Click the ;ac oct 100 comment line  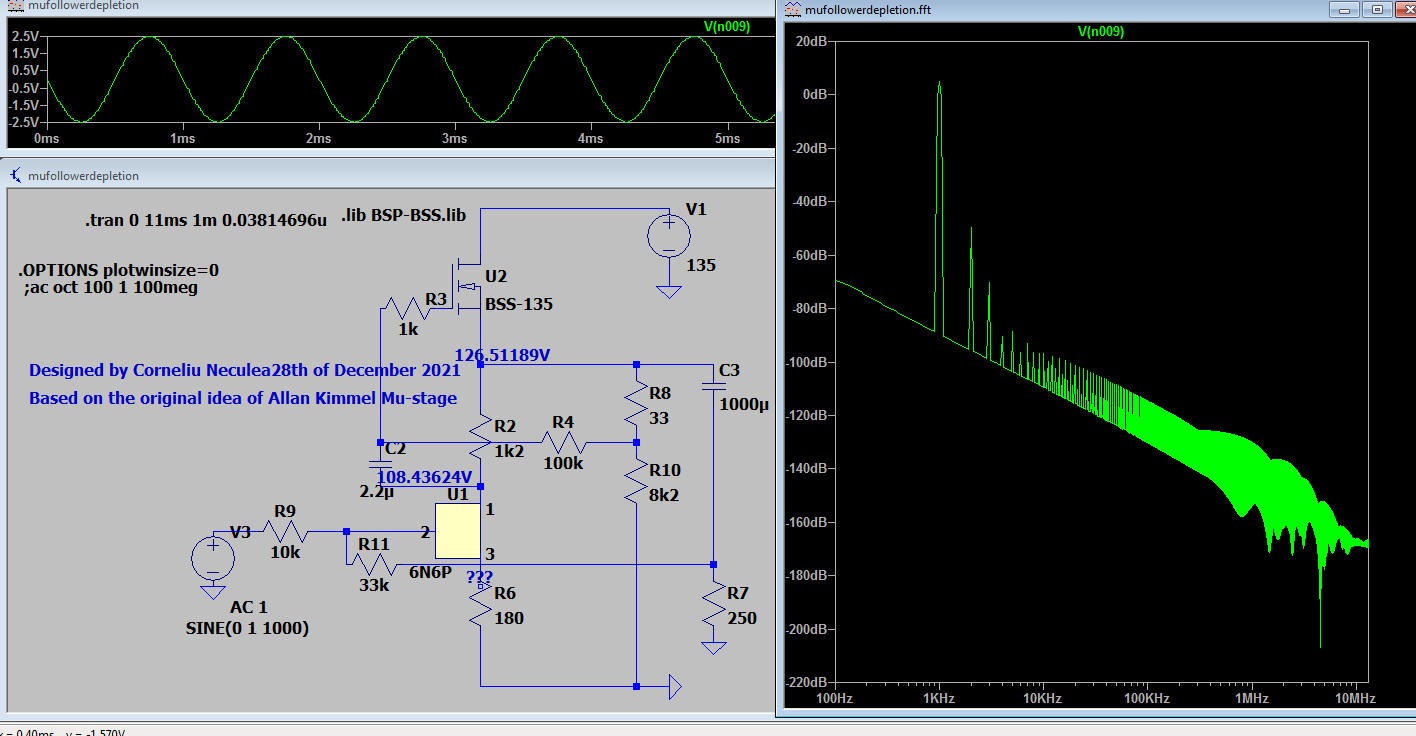click(110, 287)
